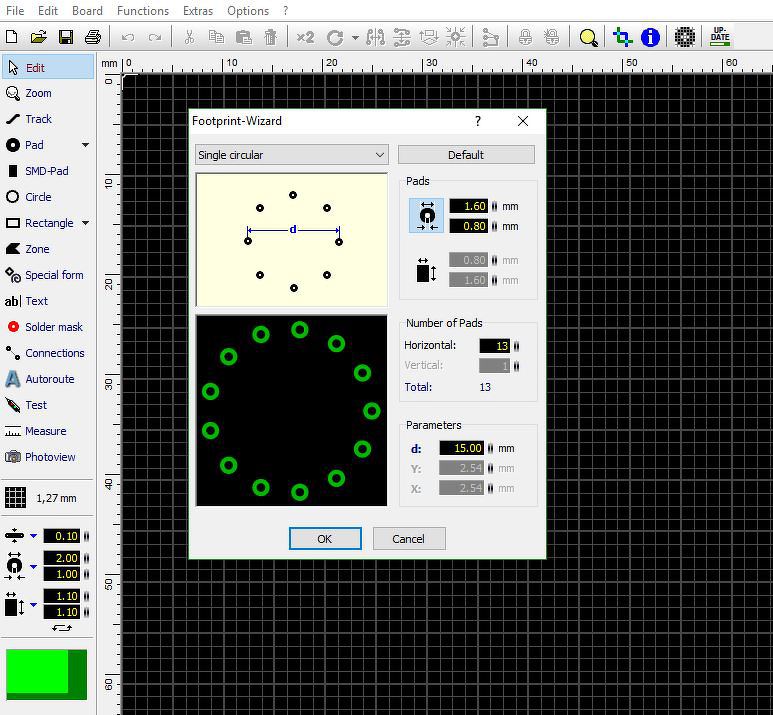Select the SMD-Pad tool
This screenshot has width=773, height=715.
tap(48, 171)
